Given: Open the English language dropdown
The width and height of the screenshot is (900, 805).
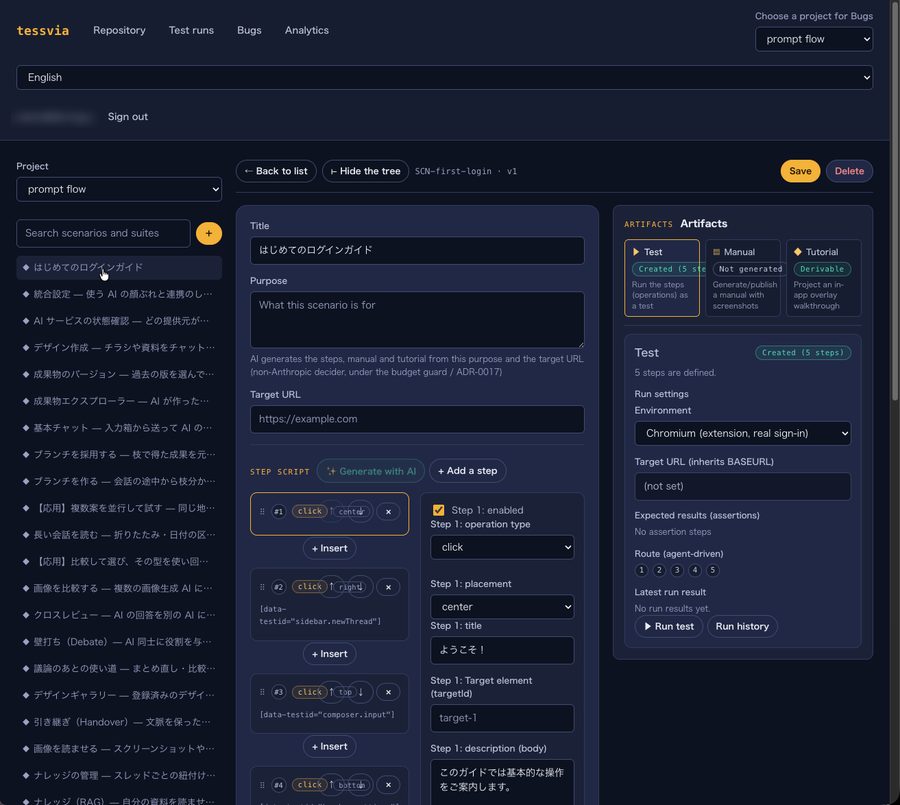Looking at the screenshot, I should point(444,78).
